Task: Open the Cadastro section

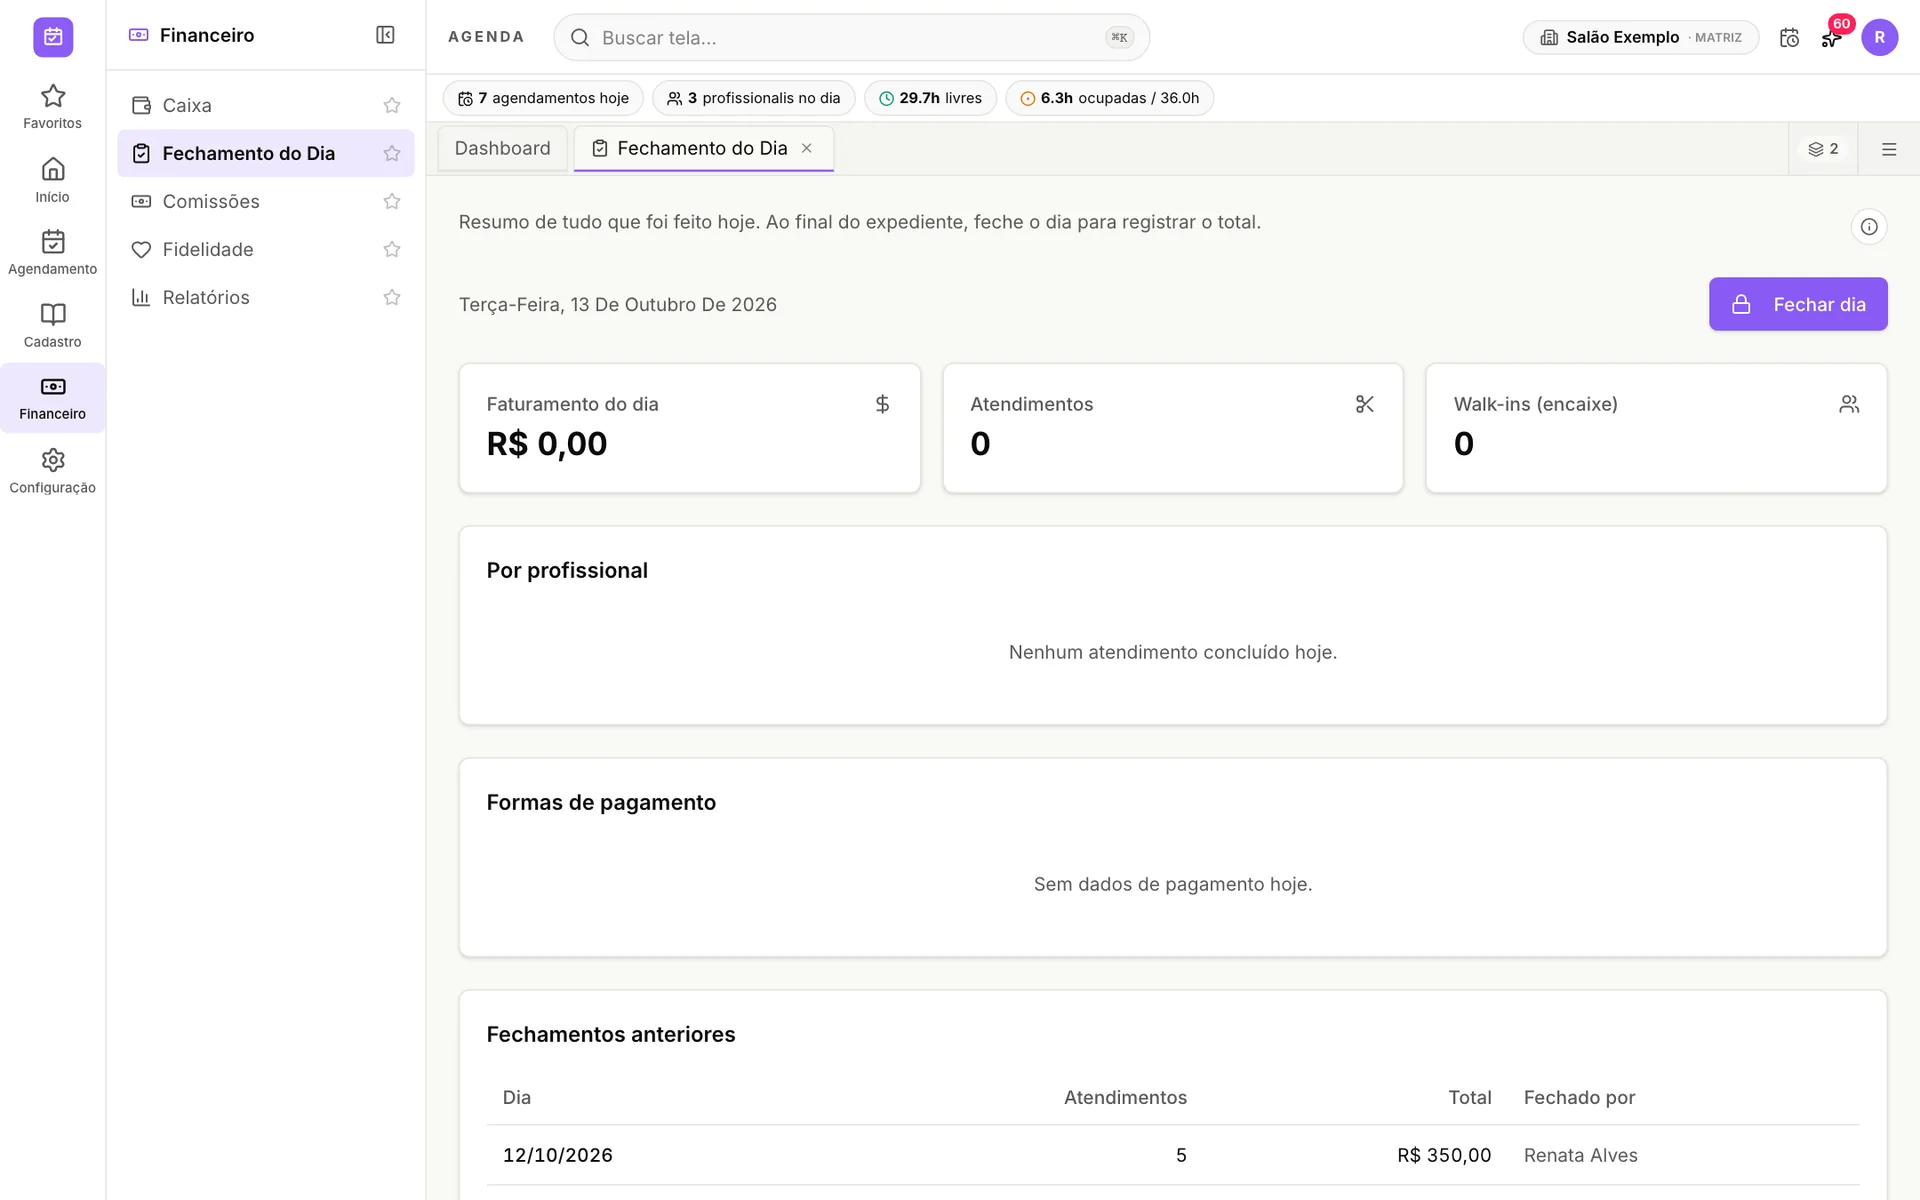Action: [x=53, y=326]
